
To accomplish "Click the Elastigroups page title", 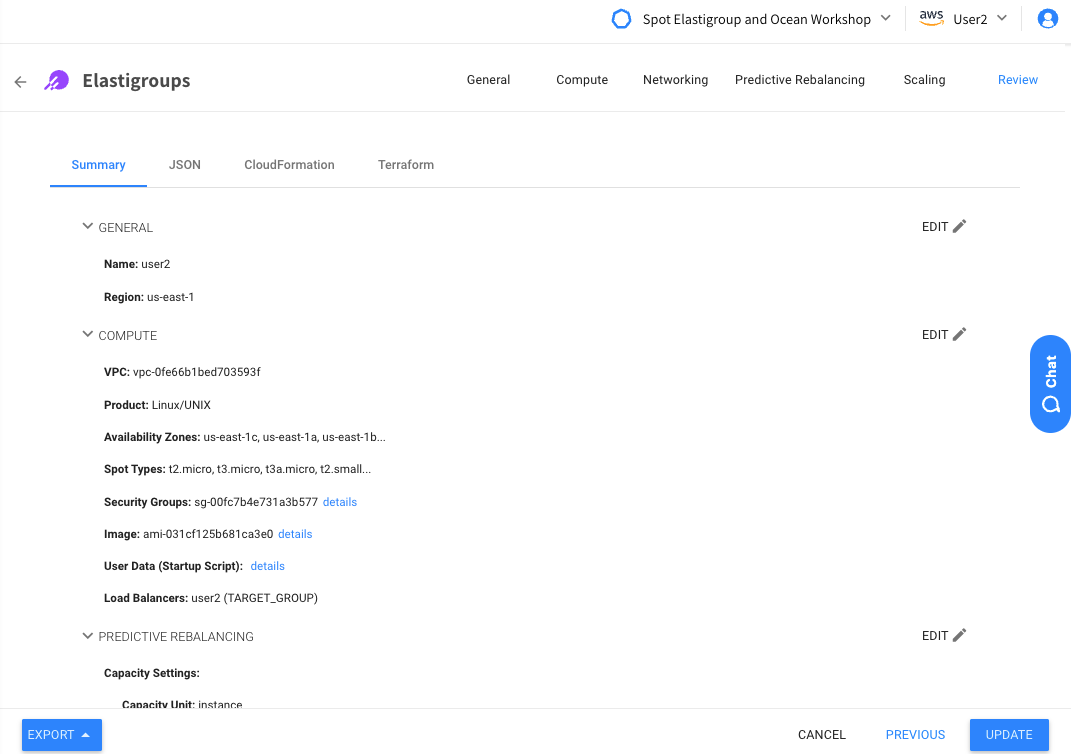I will click(137, 81).
